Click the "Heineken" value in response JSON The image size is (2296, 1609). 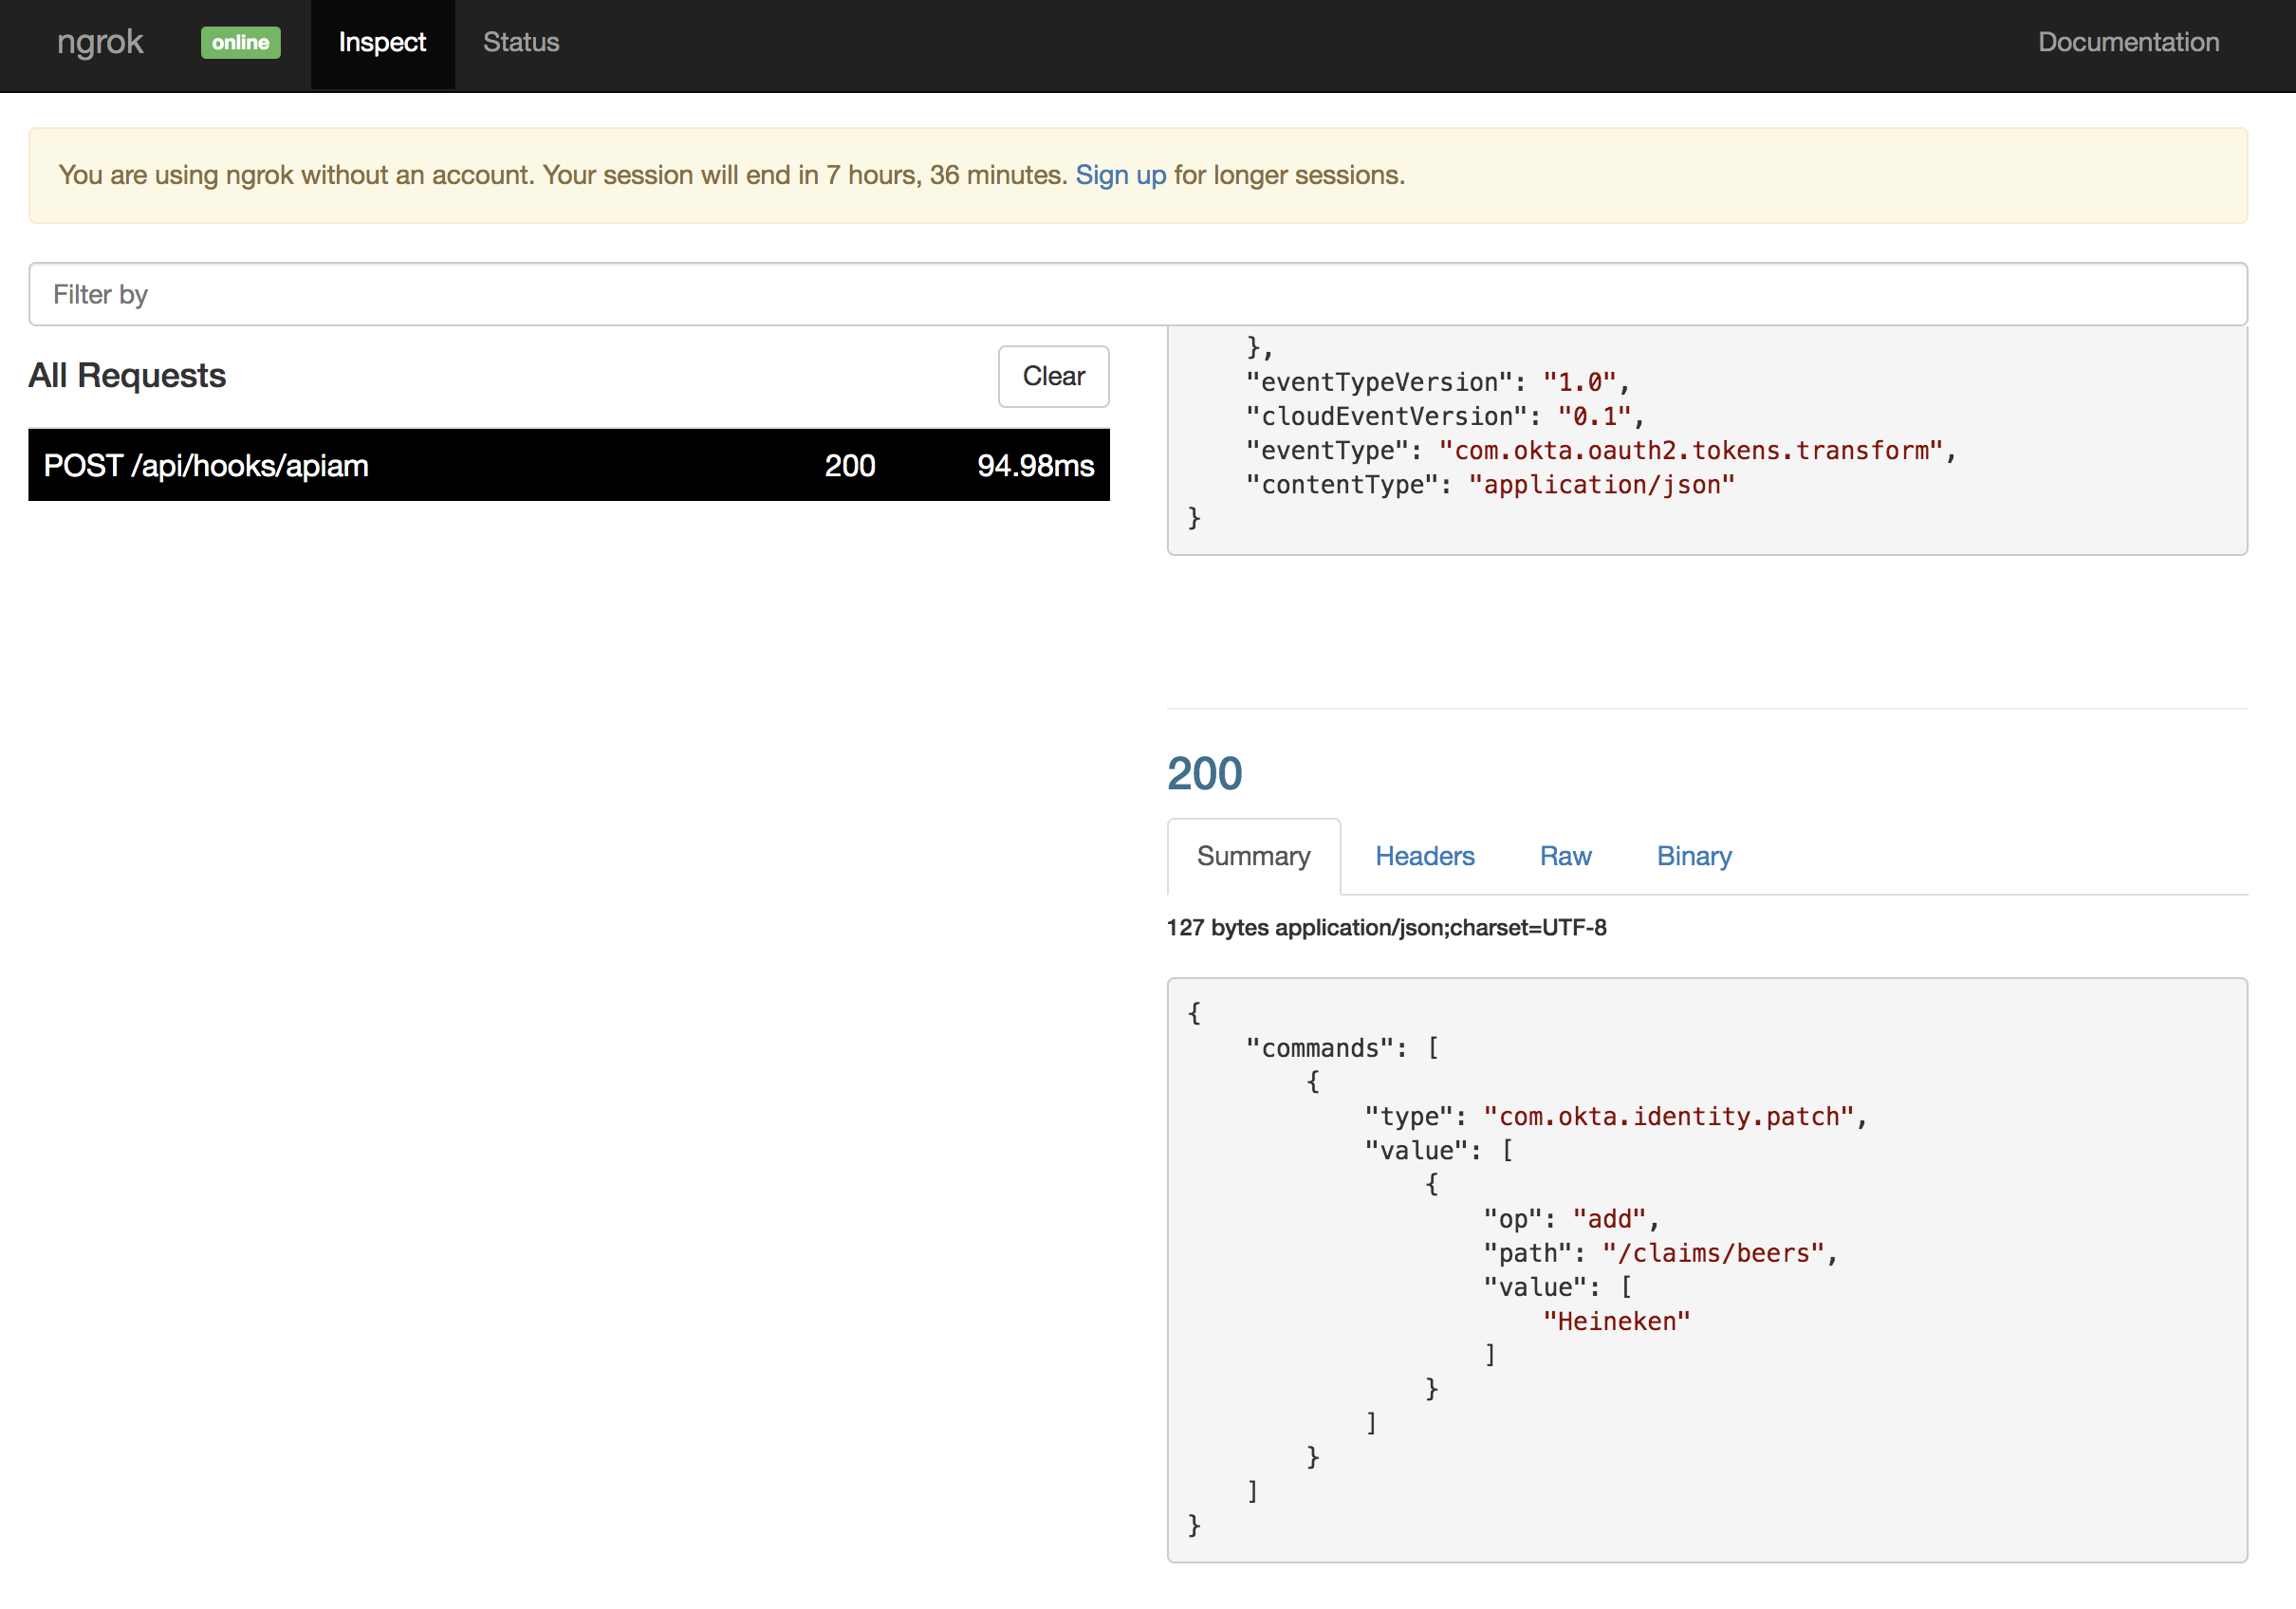(x=1615, y=1321)
